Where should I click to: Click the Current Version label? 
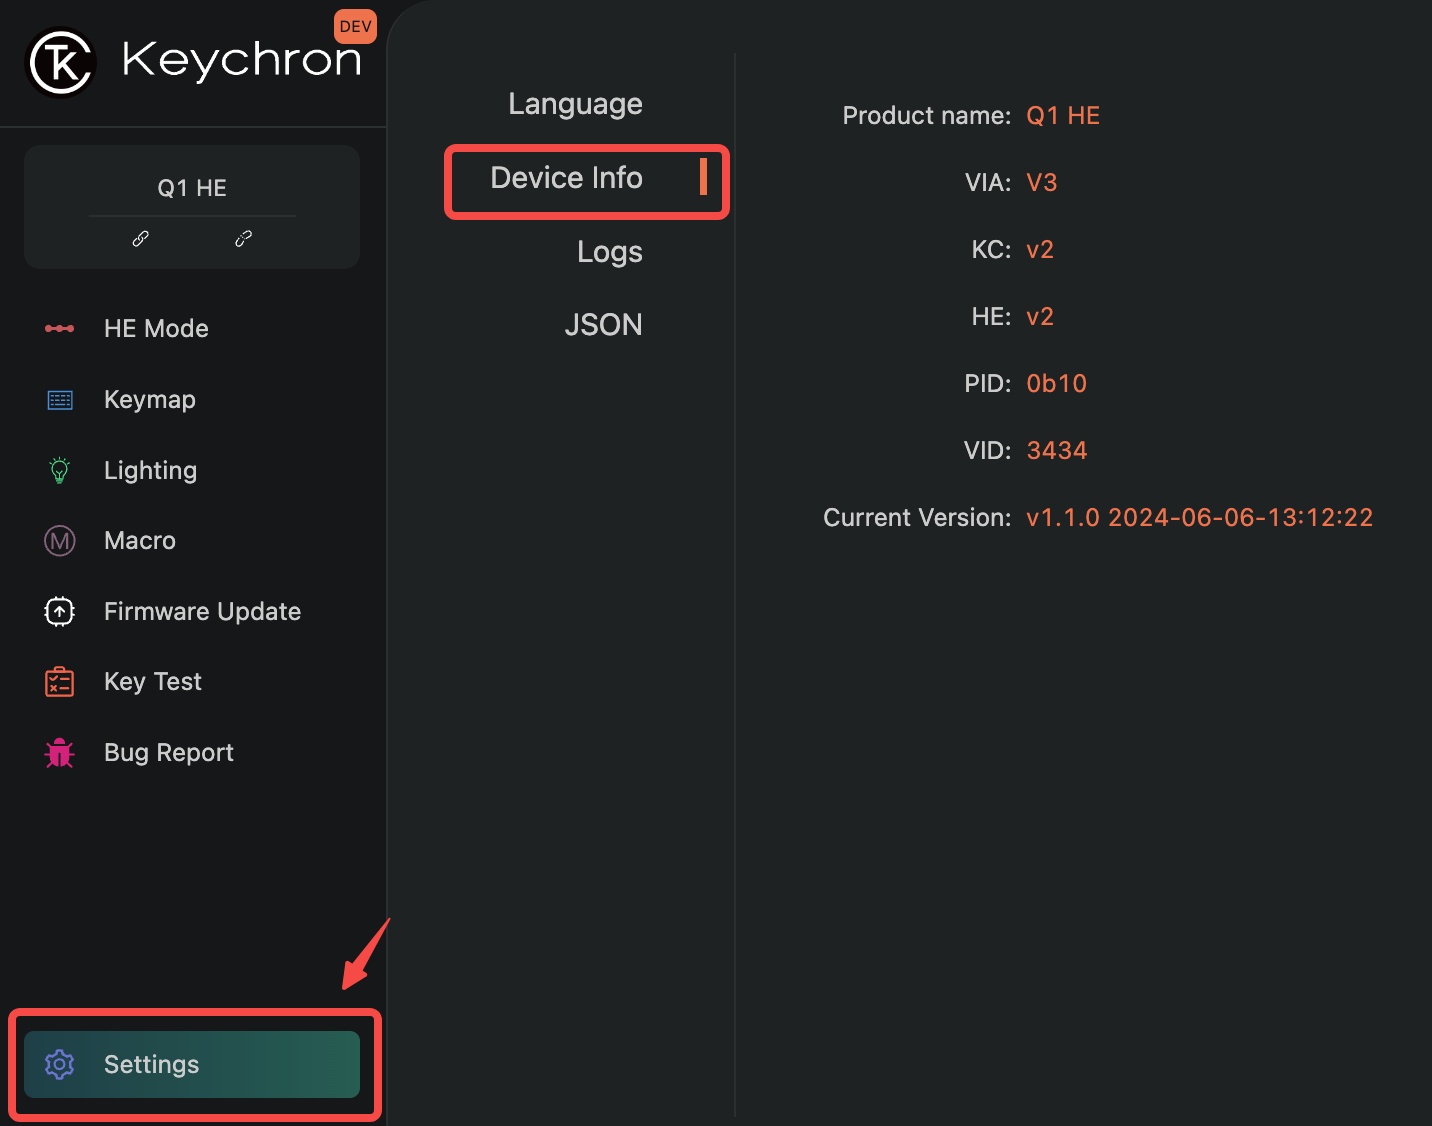point(917,518)
